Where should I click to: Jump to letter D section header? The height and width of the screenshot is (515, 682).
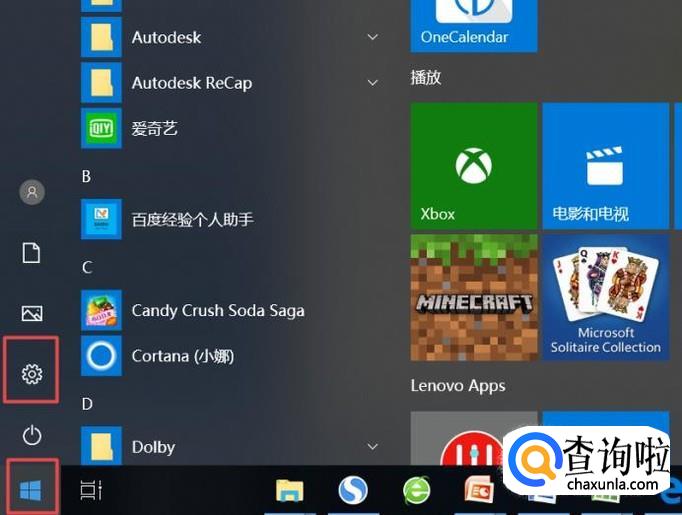pyautogui.click(x=87, y=404)
